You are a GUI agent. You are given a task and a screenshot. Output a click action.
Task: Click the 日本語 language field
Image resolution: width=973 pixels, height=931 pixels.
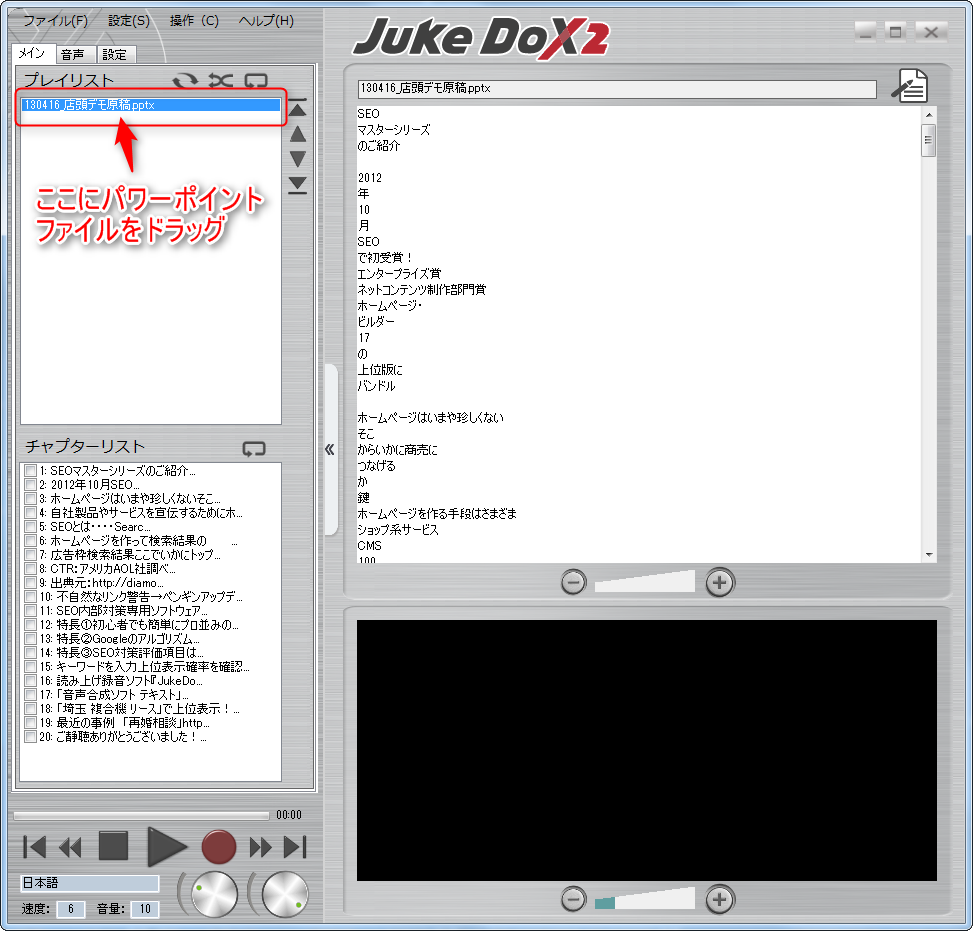(89, 883)
